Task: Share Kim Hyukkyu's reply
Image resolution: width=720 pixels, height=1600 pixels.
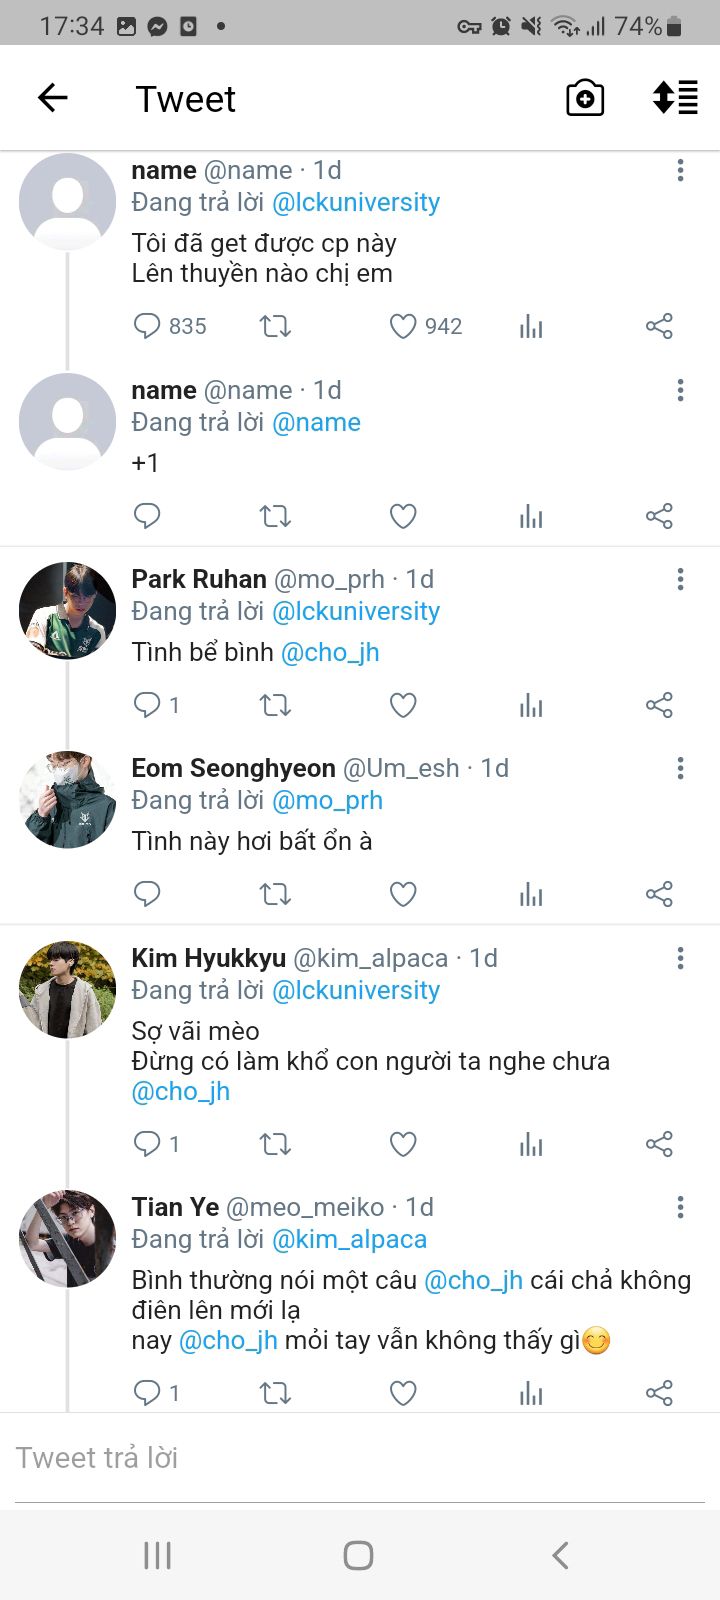Action: pos(659,1144)
